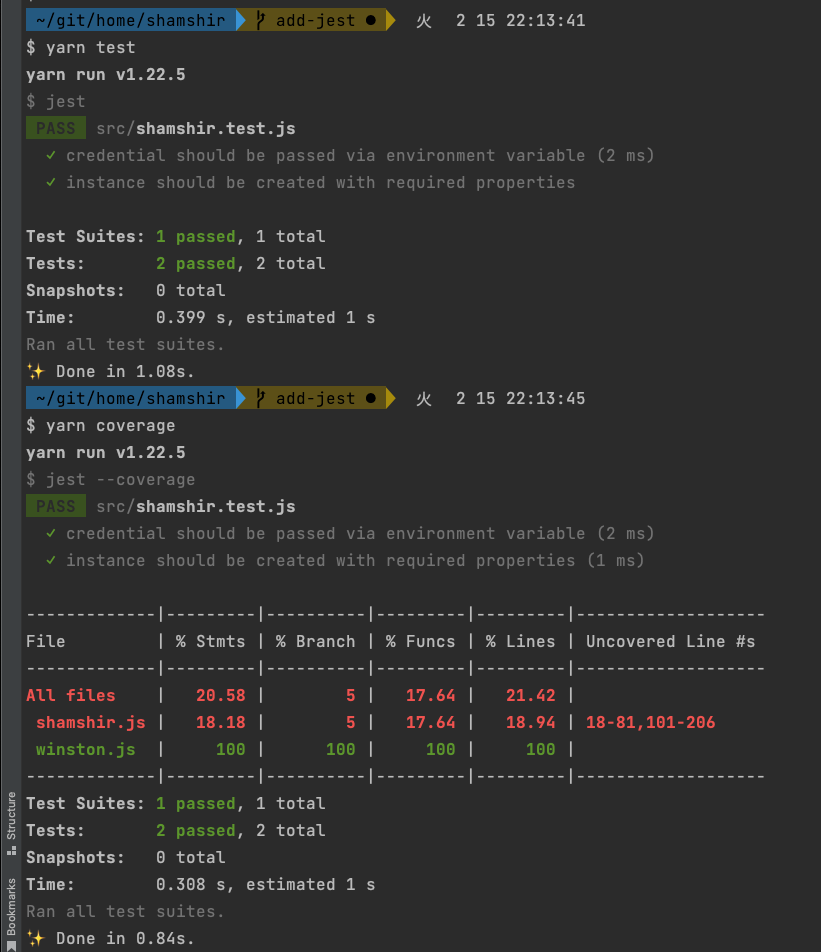Click the 18.18 statements value for shamshir.js

220,722
